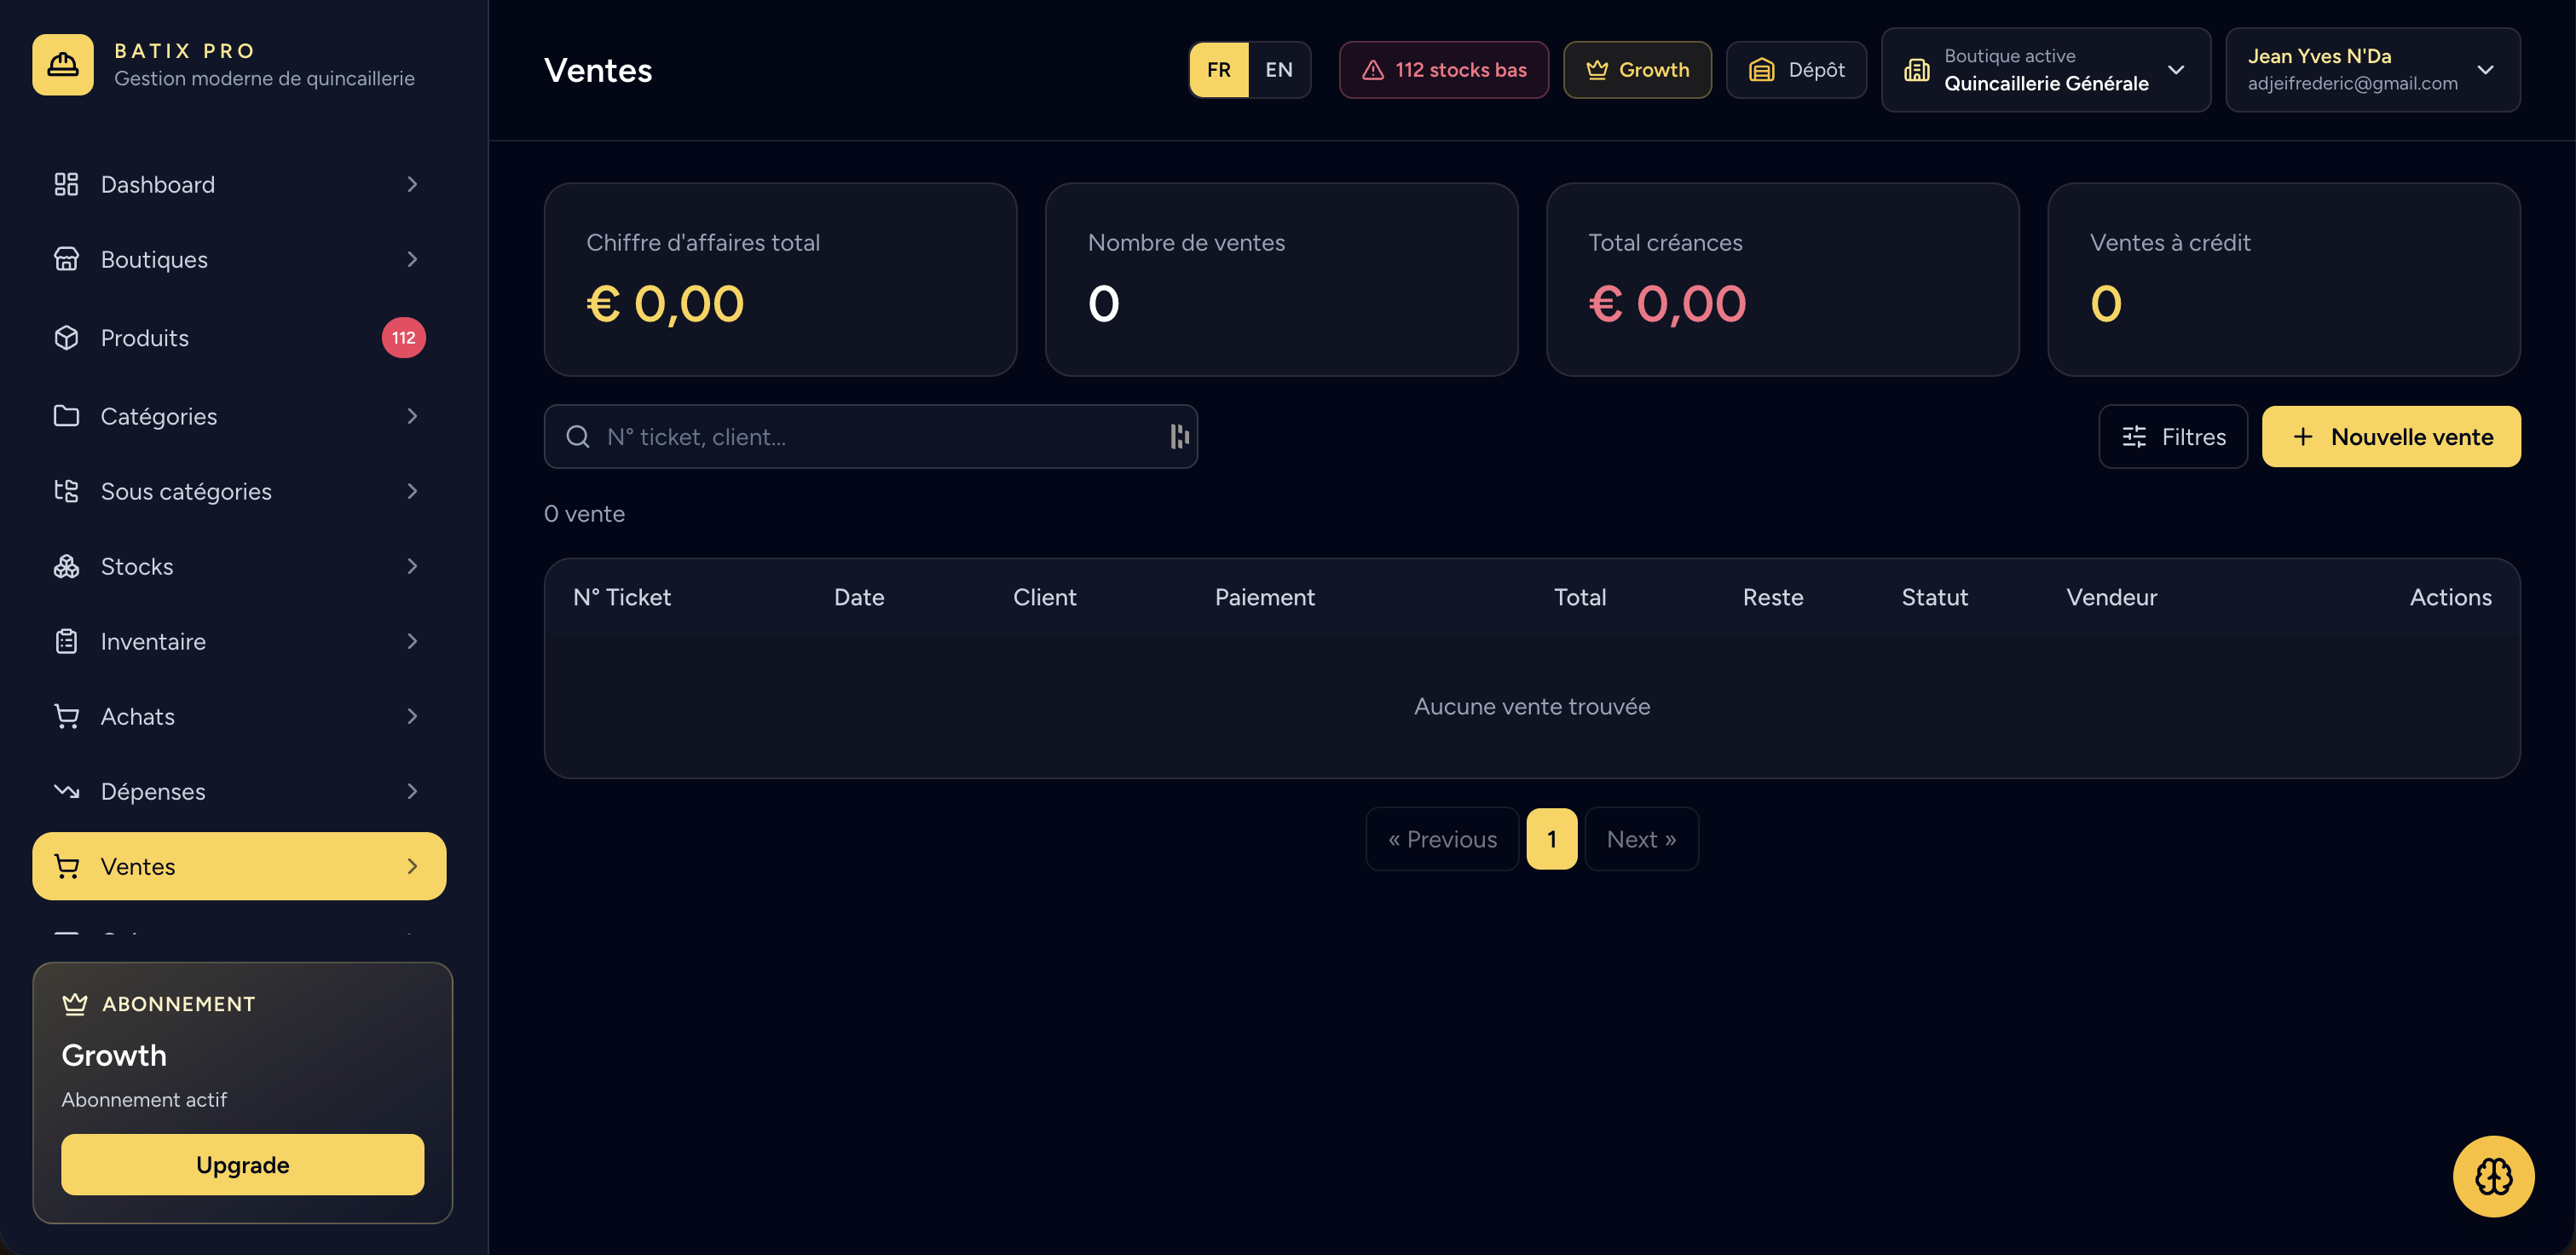Expand the Jean Yves N'Da account menu
2576x1255 pixels.
click(x=2372, y=70)
